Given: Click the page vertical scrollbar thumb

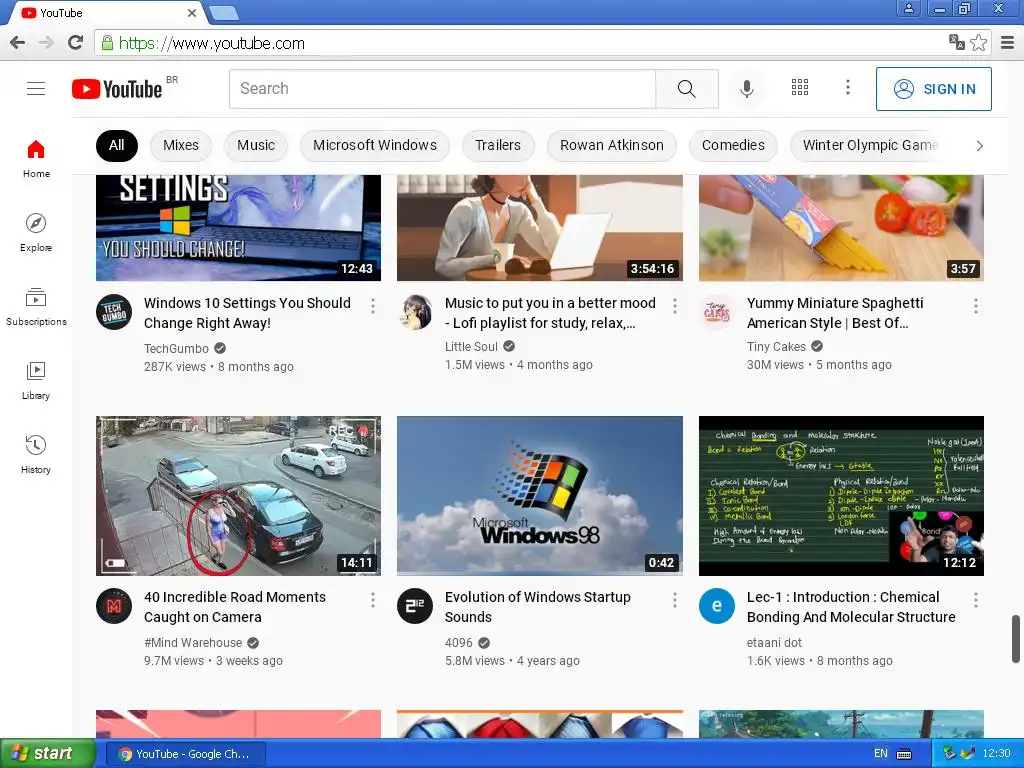Looking at the screenshot, I should coord(1016,638).
